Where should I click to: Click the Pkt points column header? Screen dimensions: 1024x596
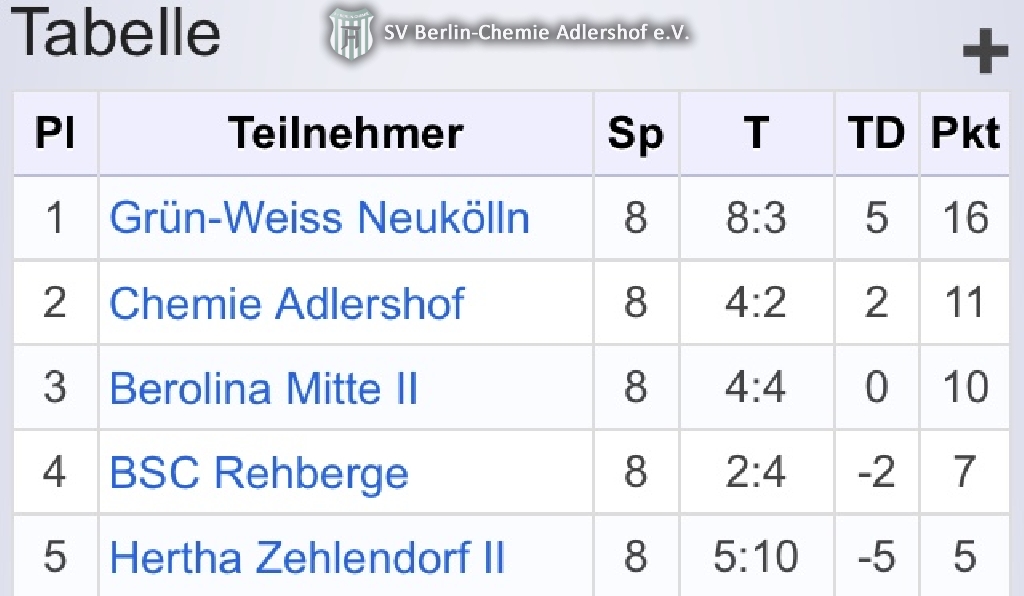tap(965, 133)
